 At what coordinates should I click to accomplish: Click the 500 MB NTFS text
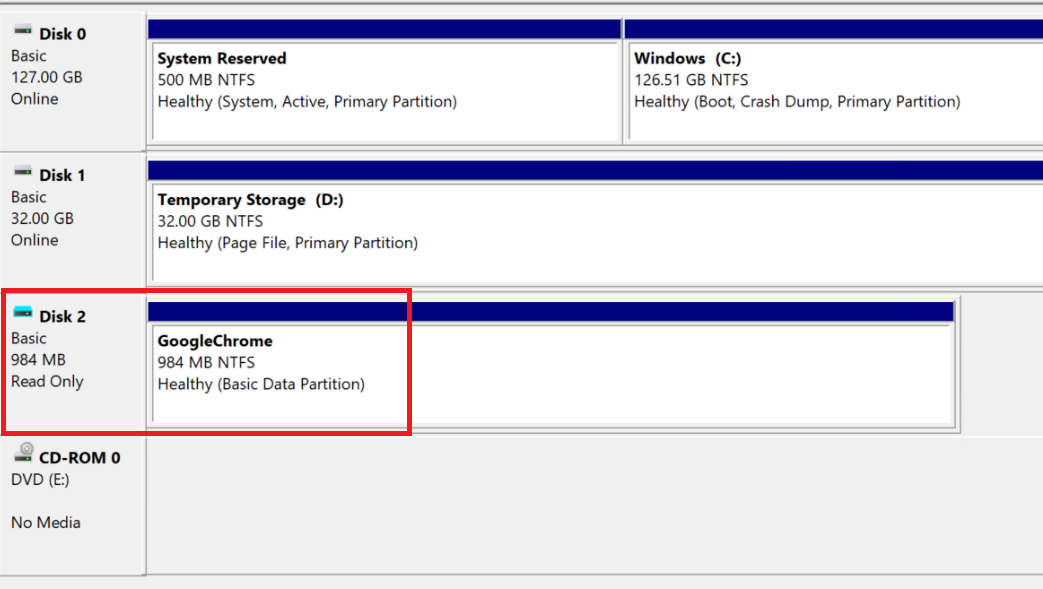click(206, 80)
